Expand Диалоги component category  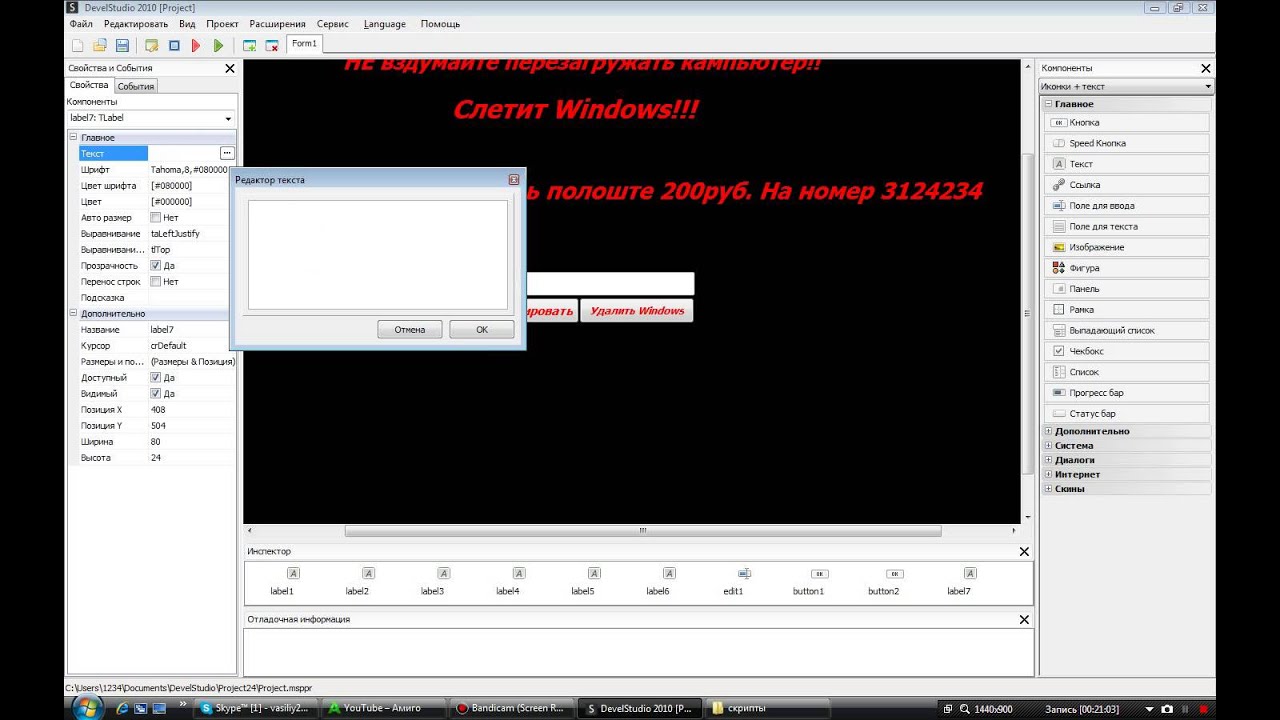point(1048,460)
